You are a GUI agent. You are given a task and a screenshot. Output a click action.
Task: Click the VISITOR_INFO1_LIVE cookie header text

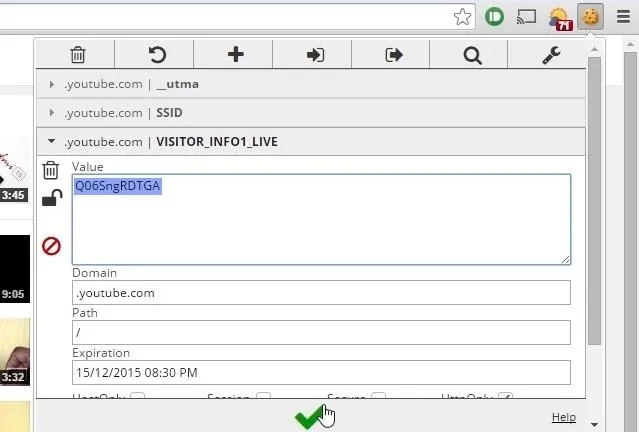[x=217, y=142]
